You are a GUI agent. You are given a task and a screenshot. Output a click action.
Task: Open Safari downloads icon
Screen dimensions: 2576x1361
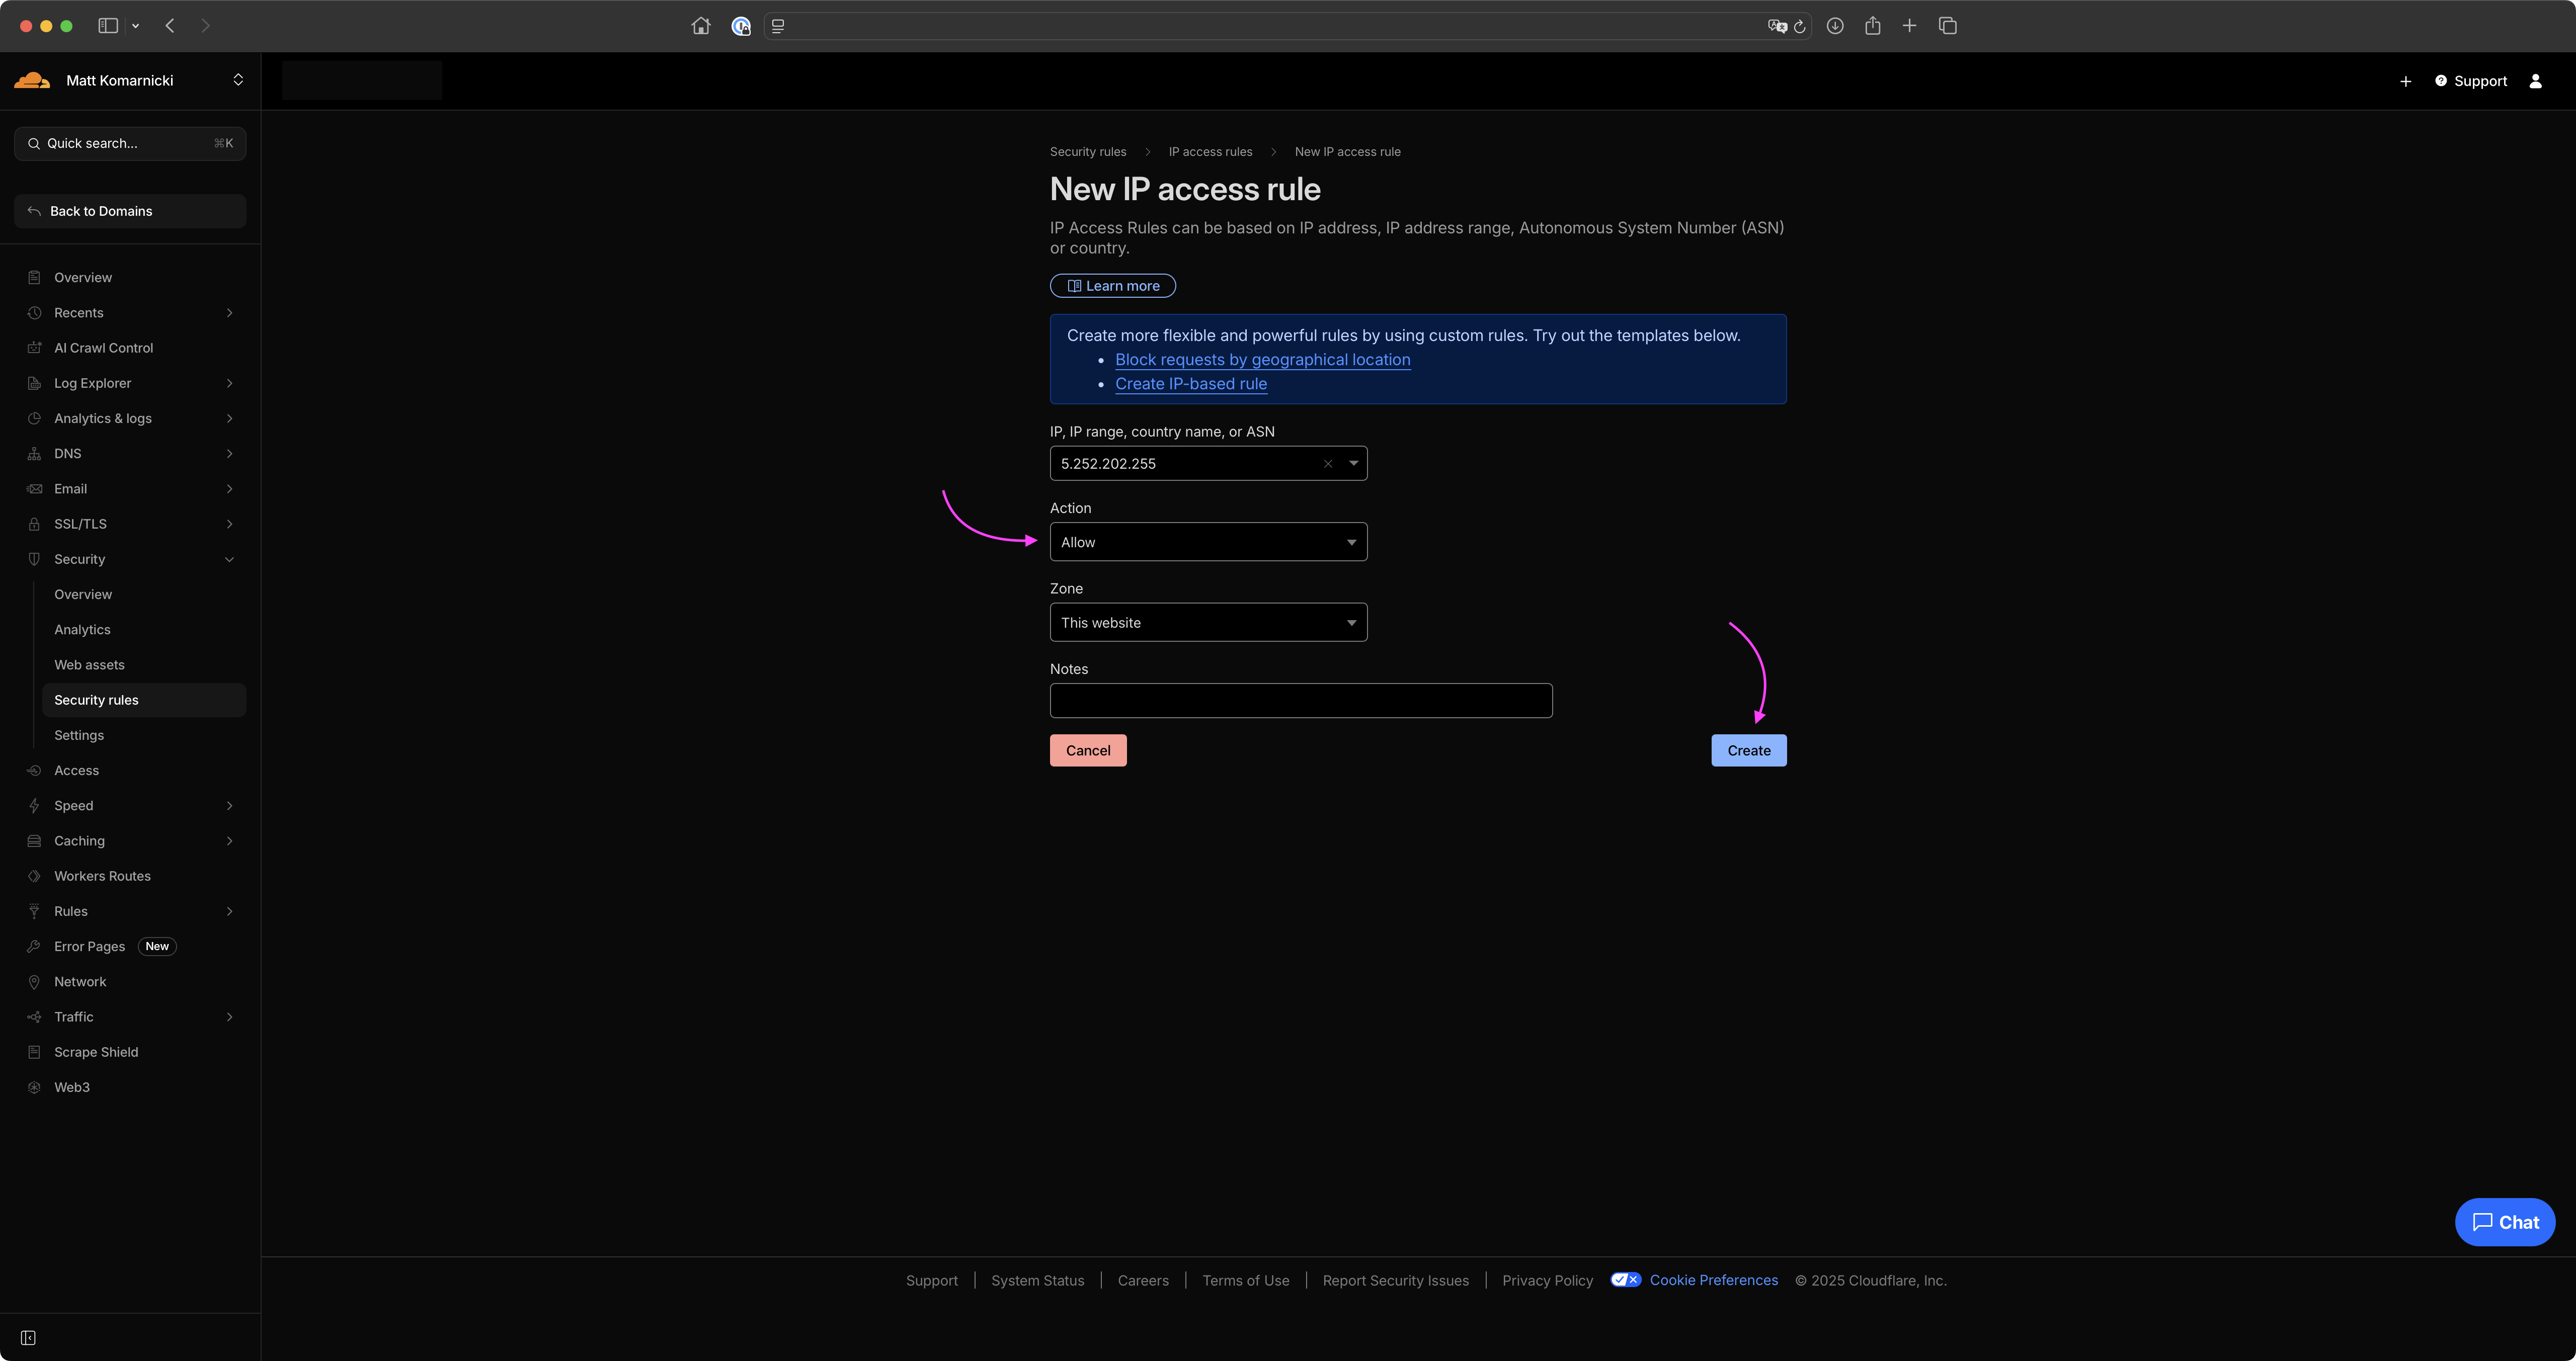(x=1834, y=26)
